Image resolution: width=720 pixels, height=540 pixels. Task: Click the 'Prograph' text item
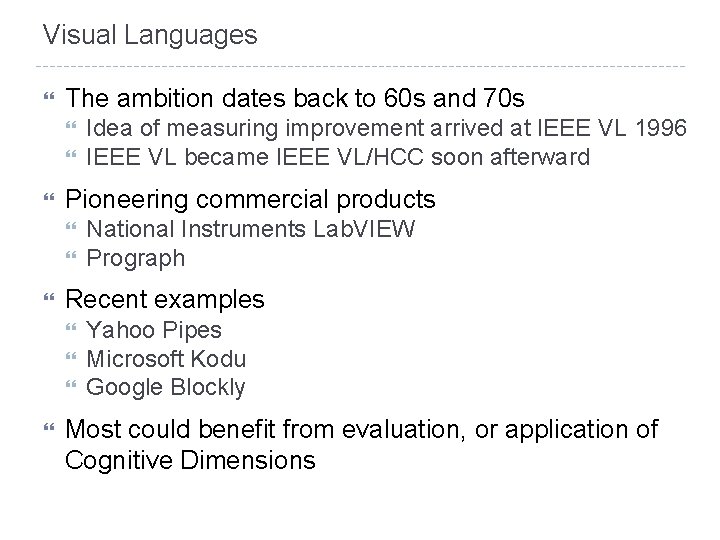[x=136, y=258]
